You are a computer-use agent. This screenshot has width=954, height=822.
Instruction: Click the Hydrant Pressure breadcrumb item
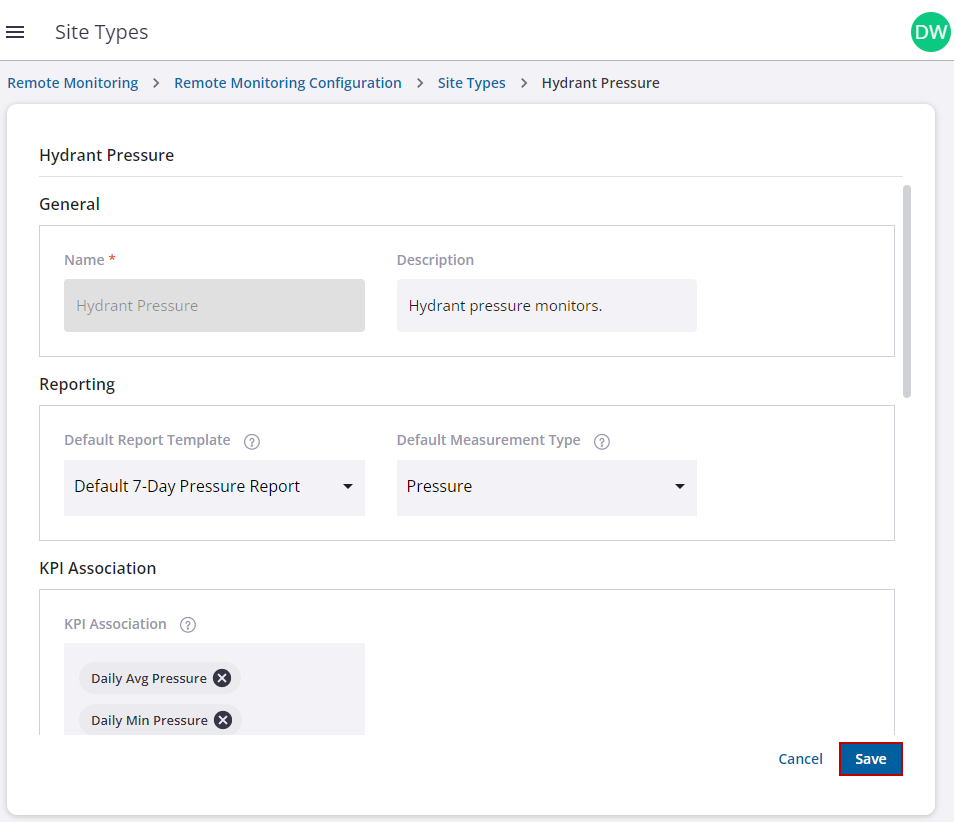tap(600, 83)
